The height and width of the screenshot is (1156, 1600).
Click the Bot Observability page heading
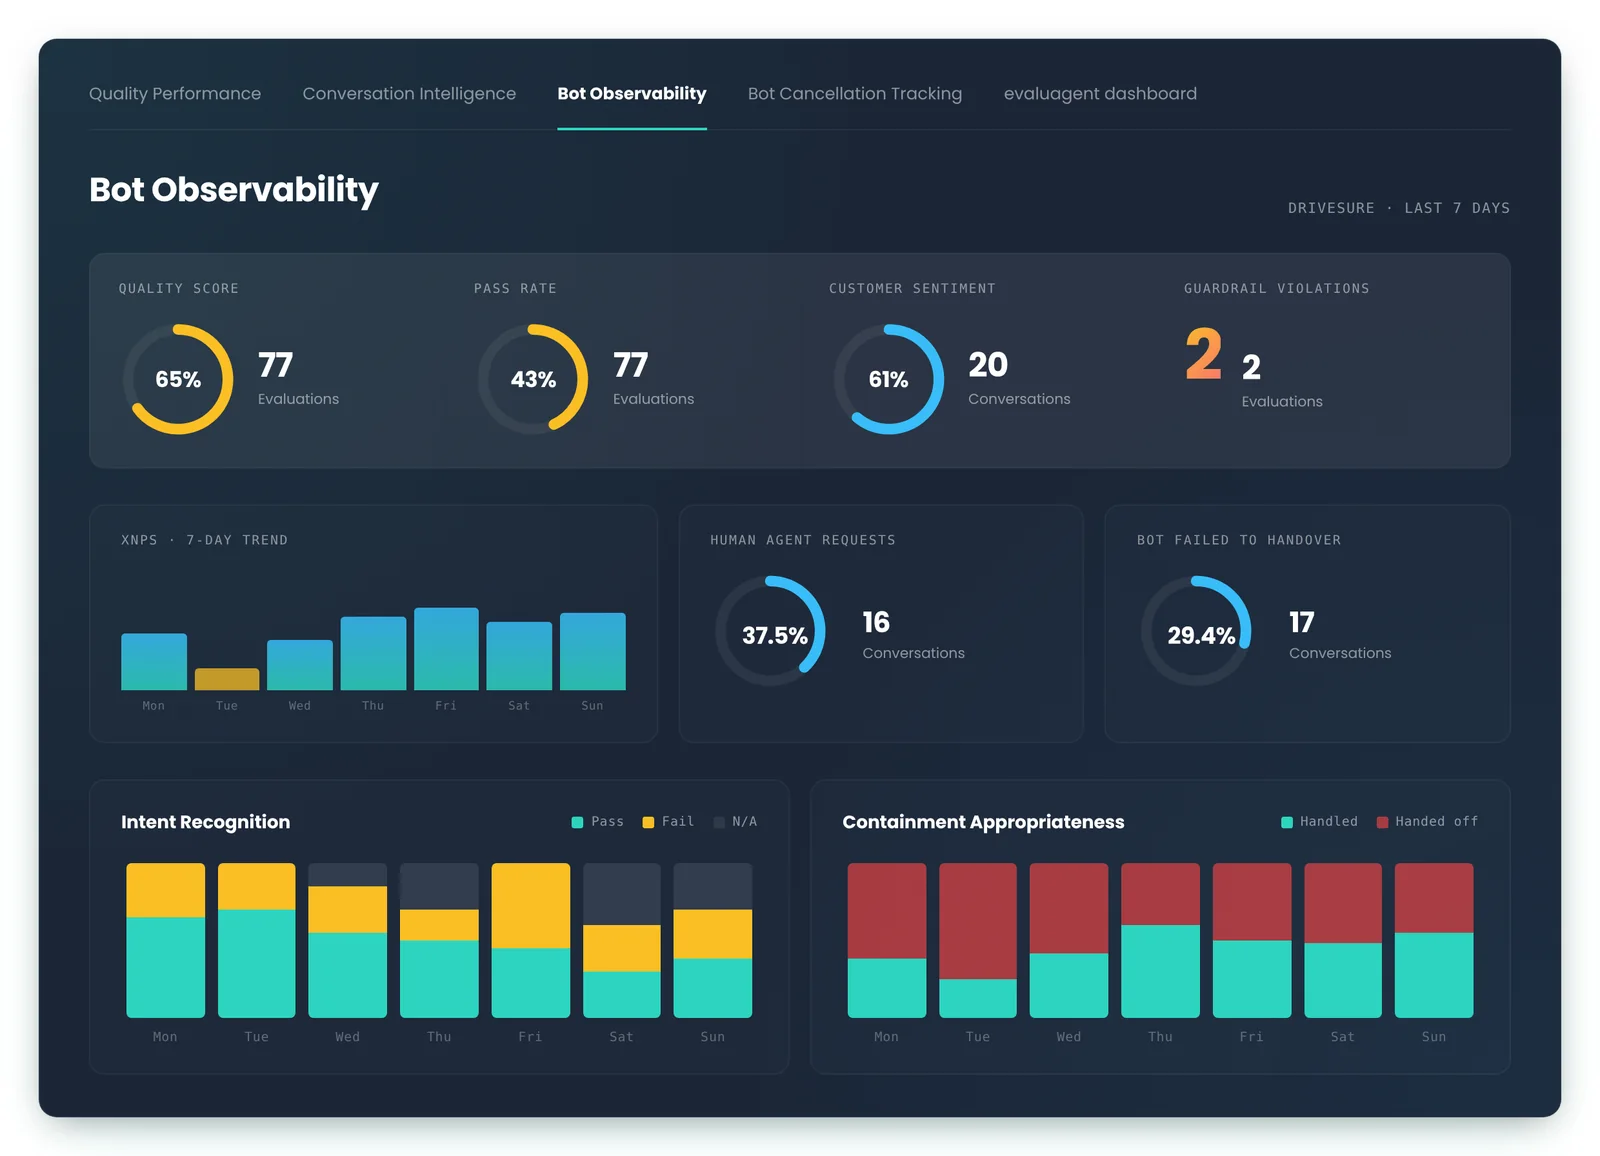coord(234,190)
